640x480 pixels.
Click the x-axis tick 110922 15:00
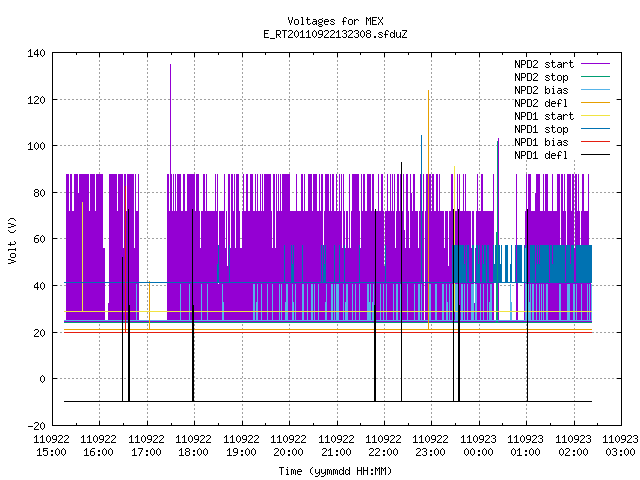click(51, 446)
